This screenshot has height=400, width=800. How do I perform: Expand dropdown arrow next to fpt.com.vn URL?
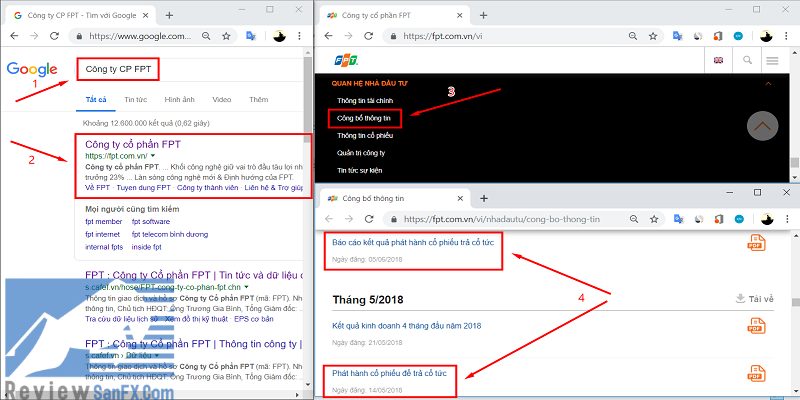coord(153,156)
